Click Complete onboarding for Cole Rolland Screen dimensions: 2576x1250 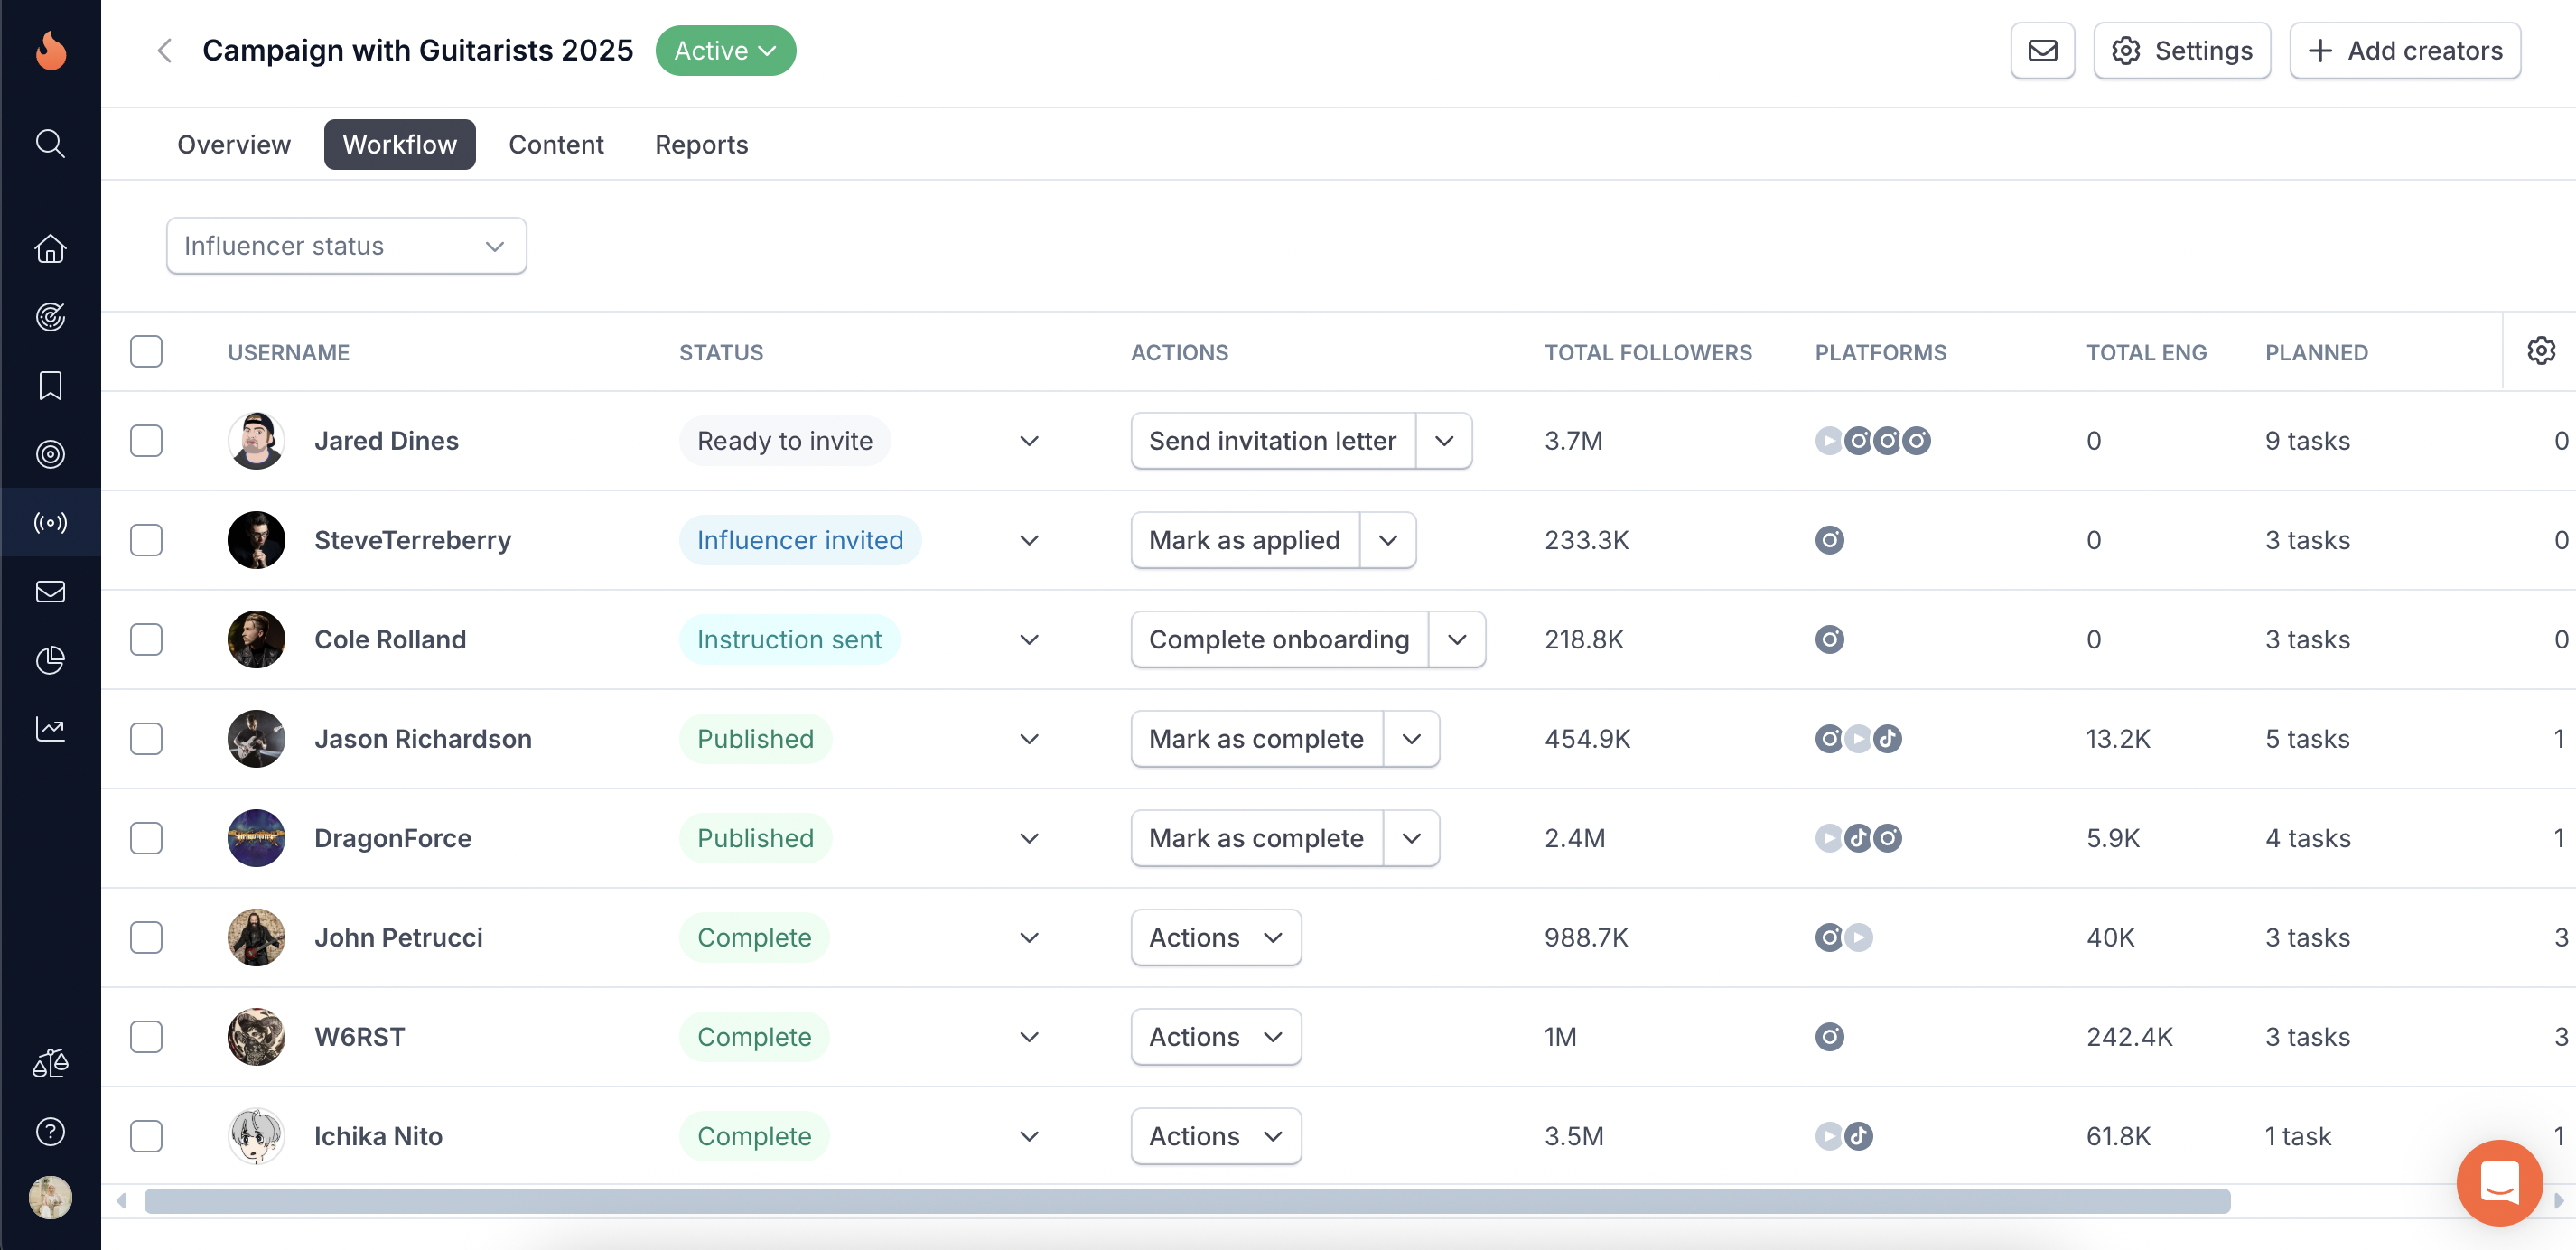pyautogui.click(x=1279, y=639)
